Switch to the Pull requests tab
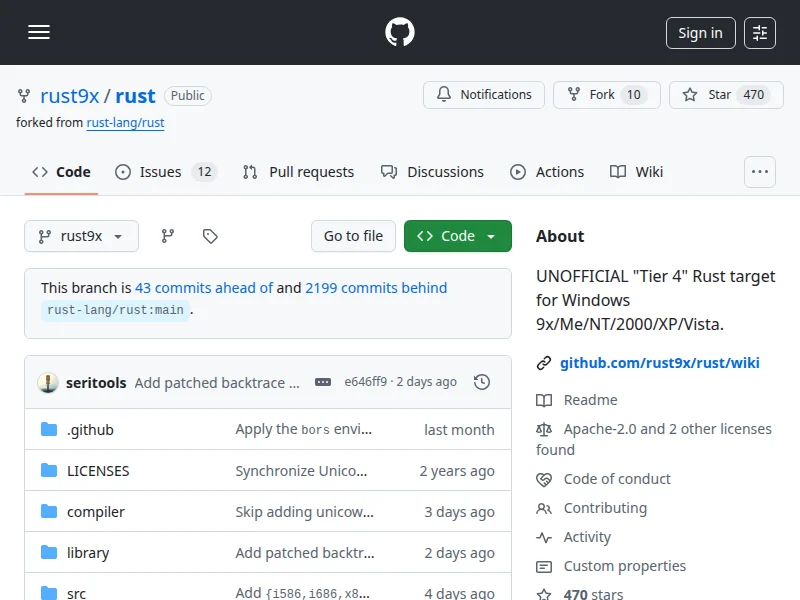Image resolution: width=800 pixels, height=600 pixels. point(298,172)
